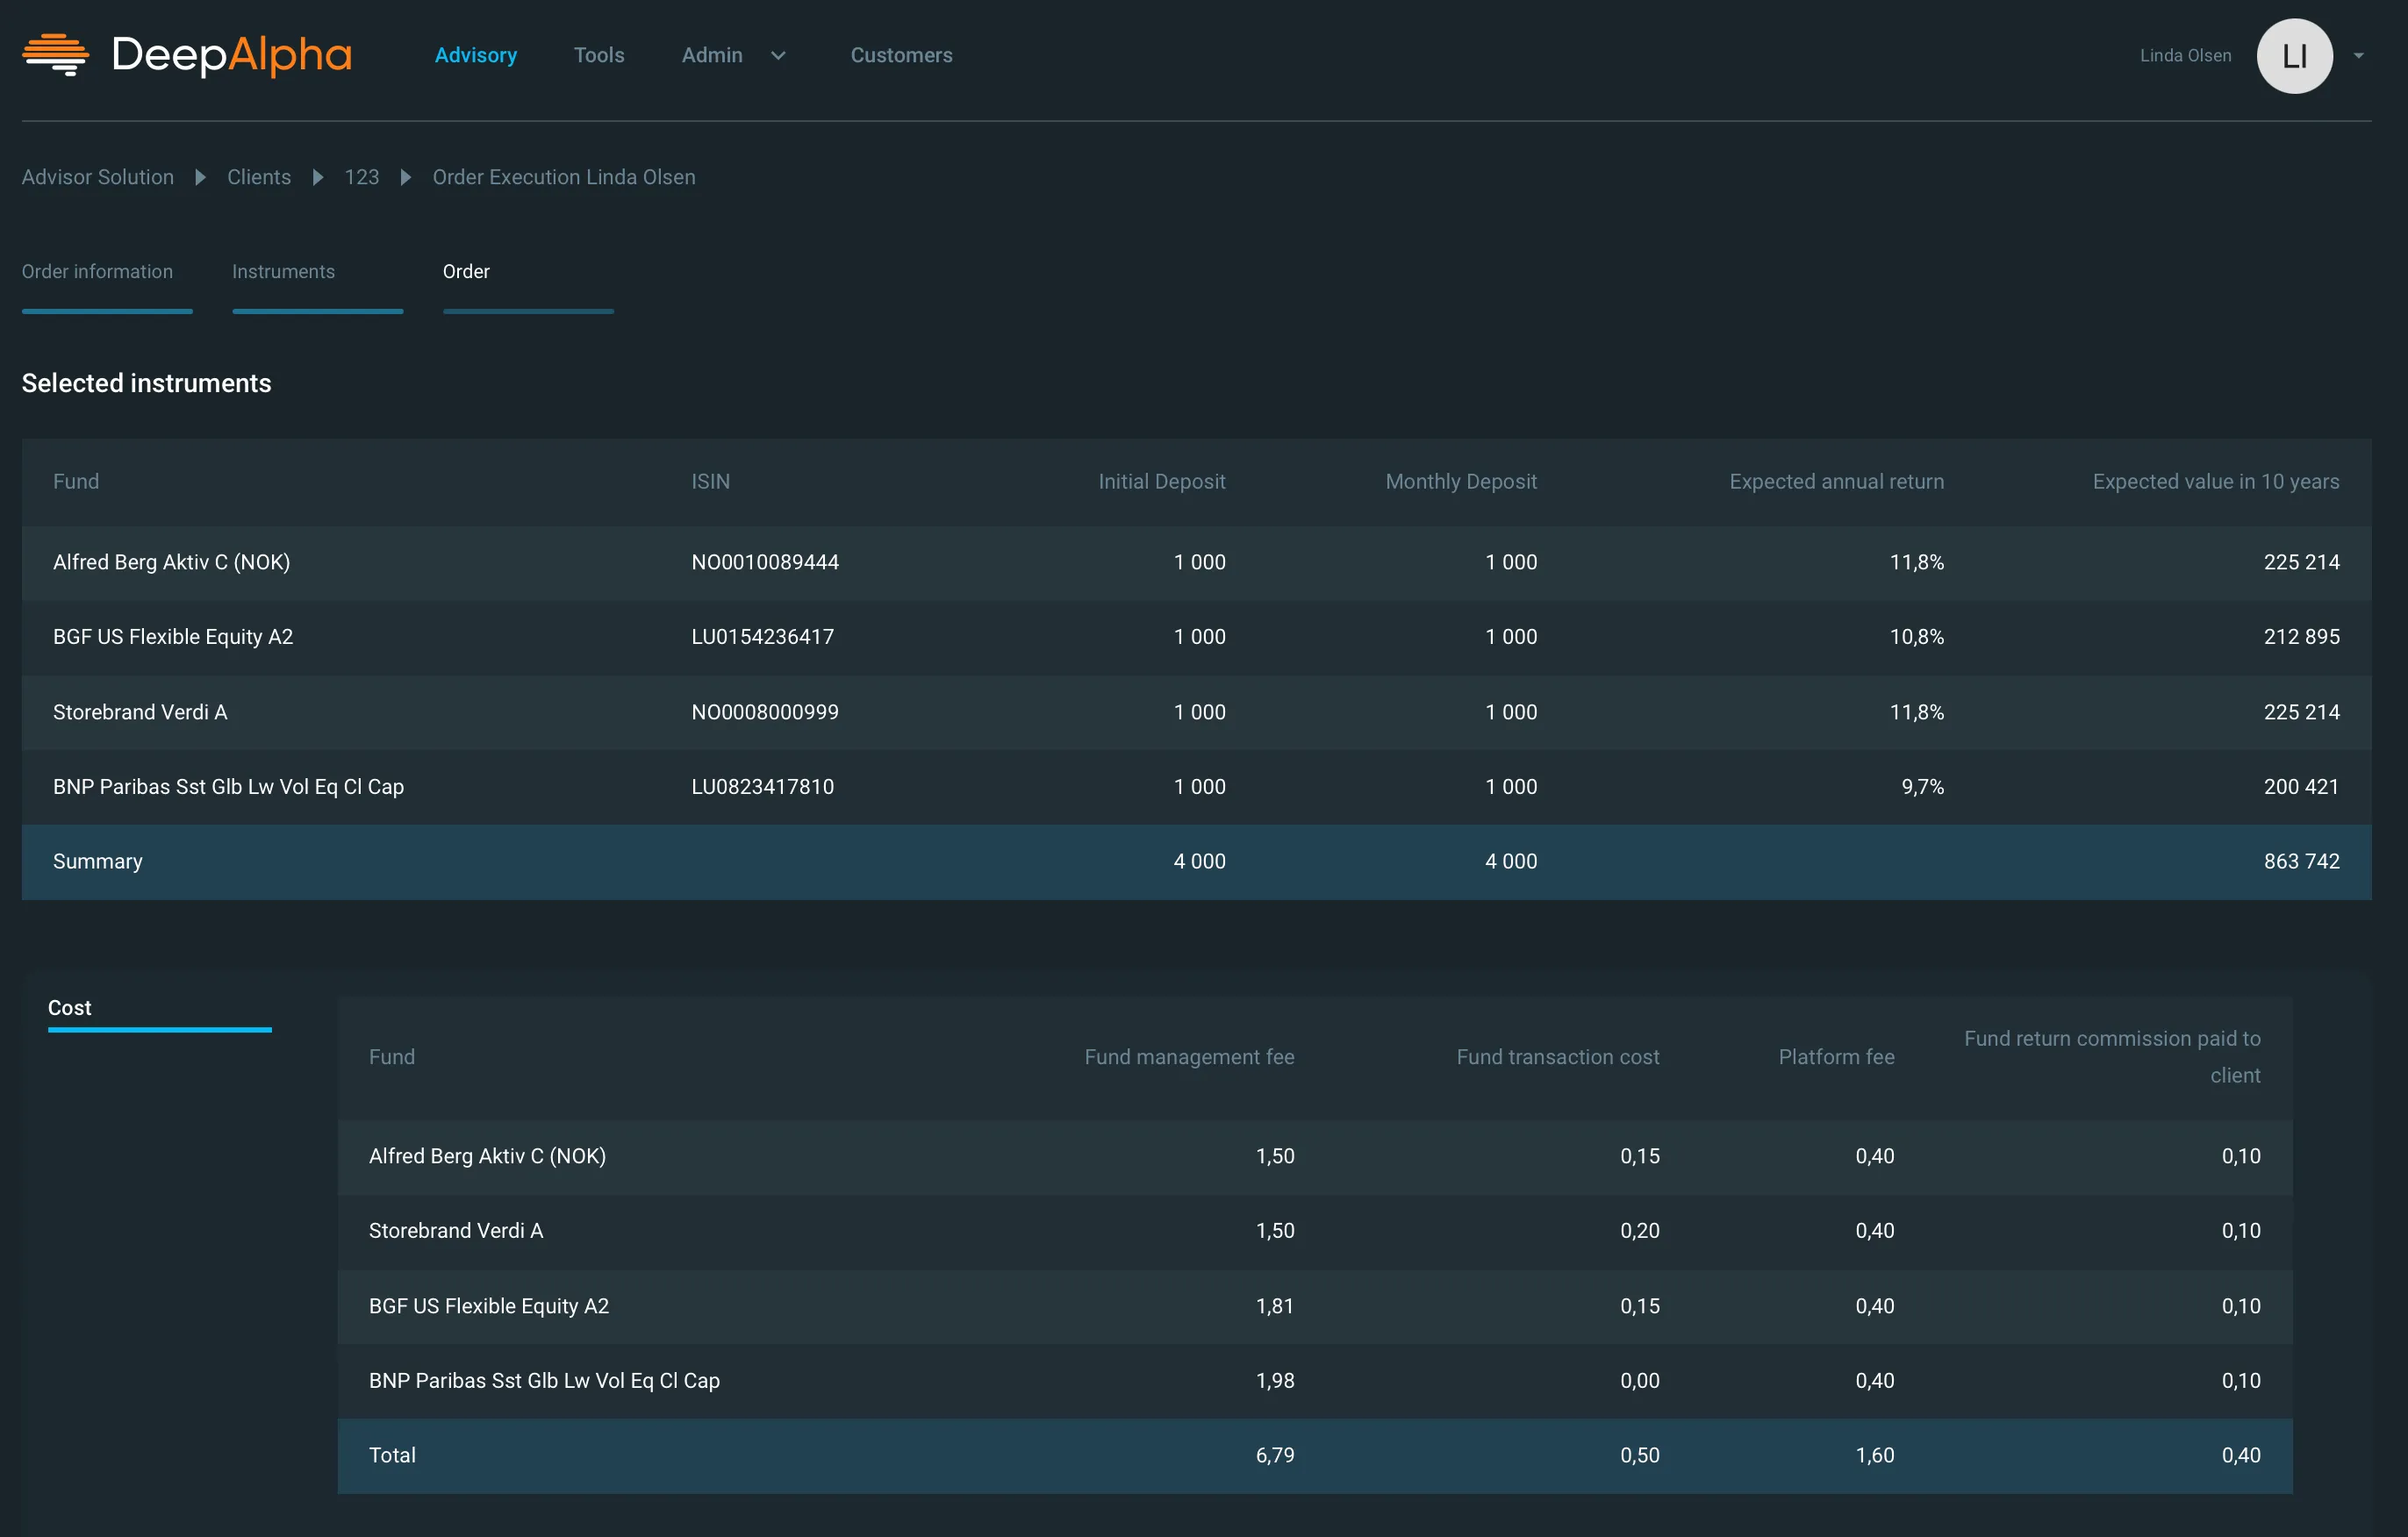Screen dimensions: 2408x1537
Task: Click transaction cost 0,00
Action: click(x=1640, y=1380)
